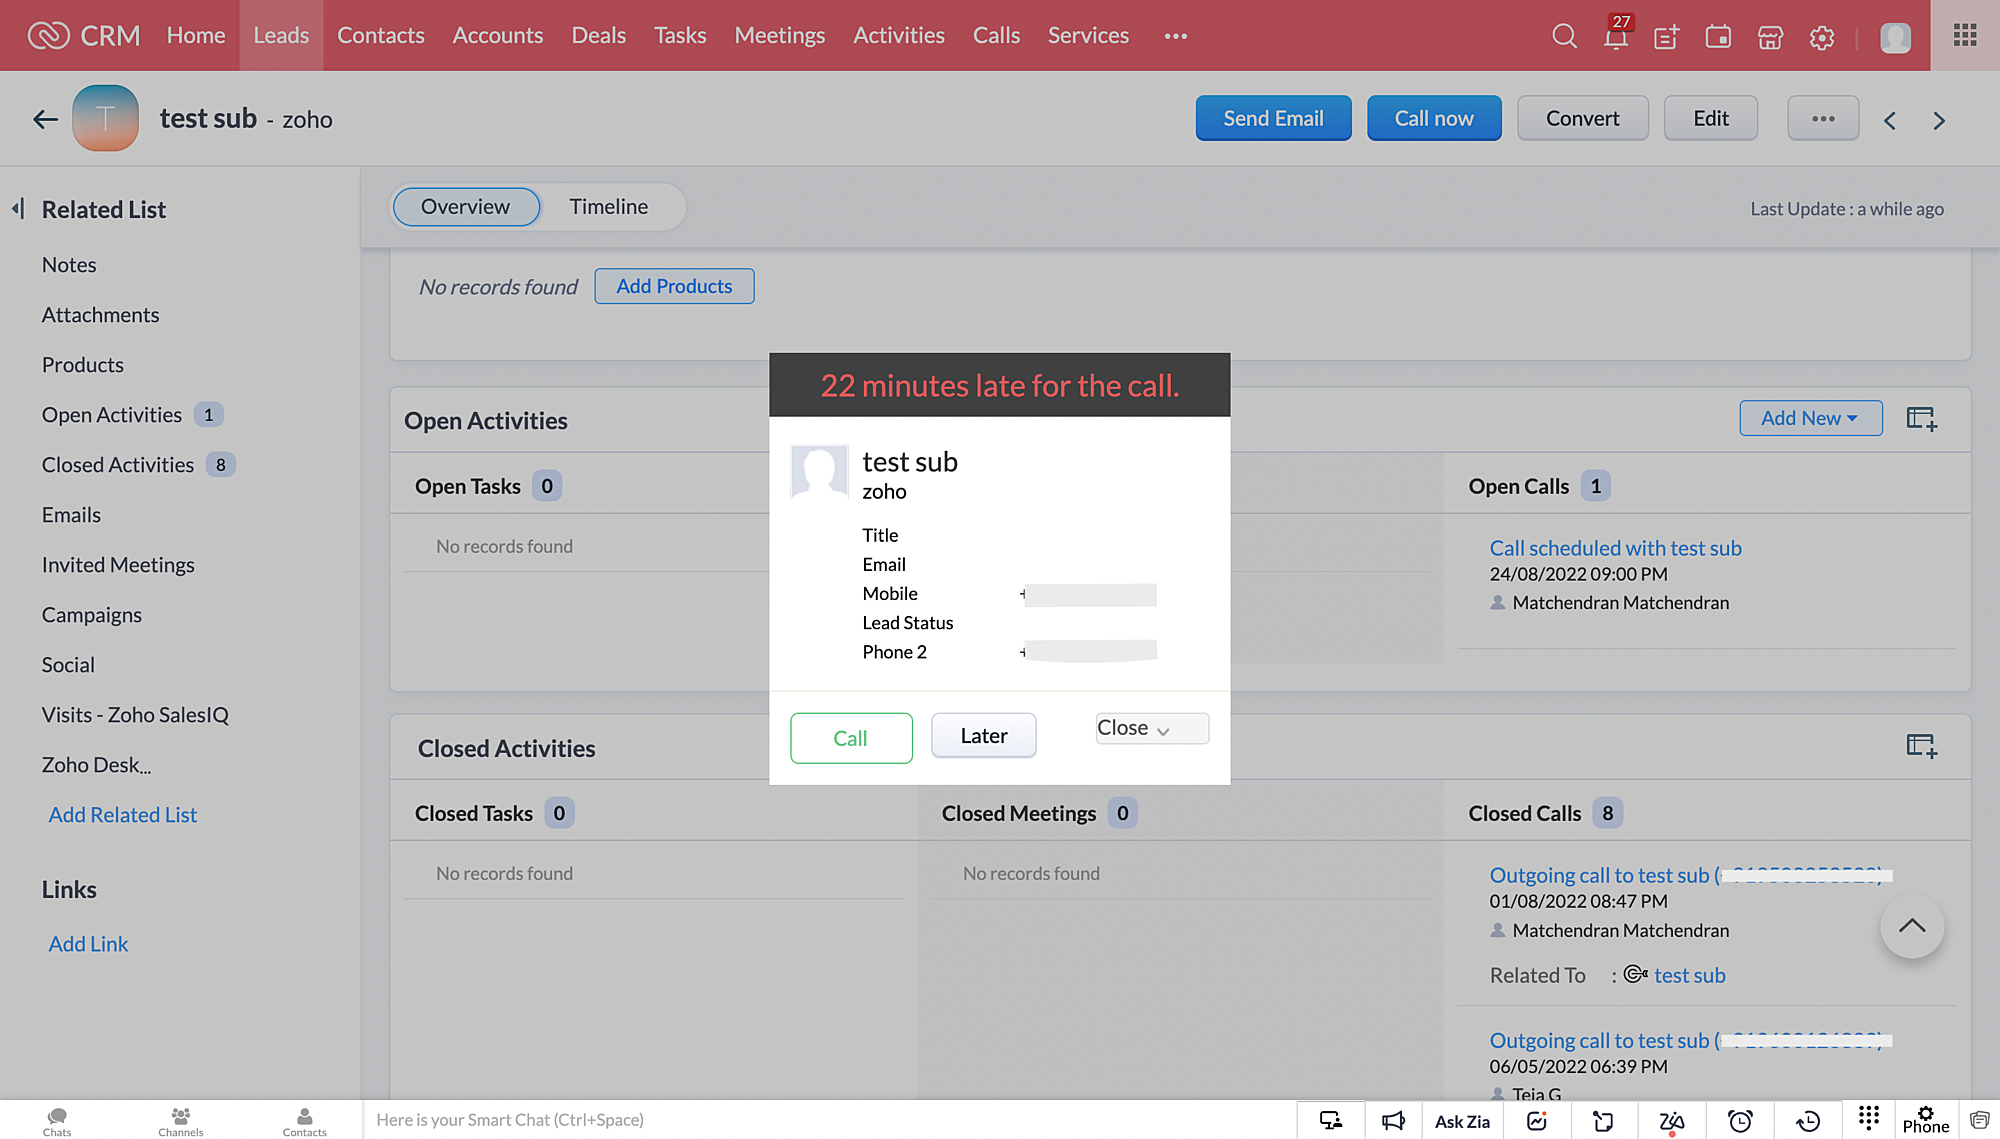
Task: Open recent items history icon
Action: point(1807,1121)
